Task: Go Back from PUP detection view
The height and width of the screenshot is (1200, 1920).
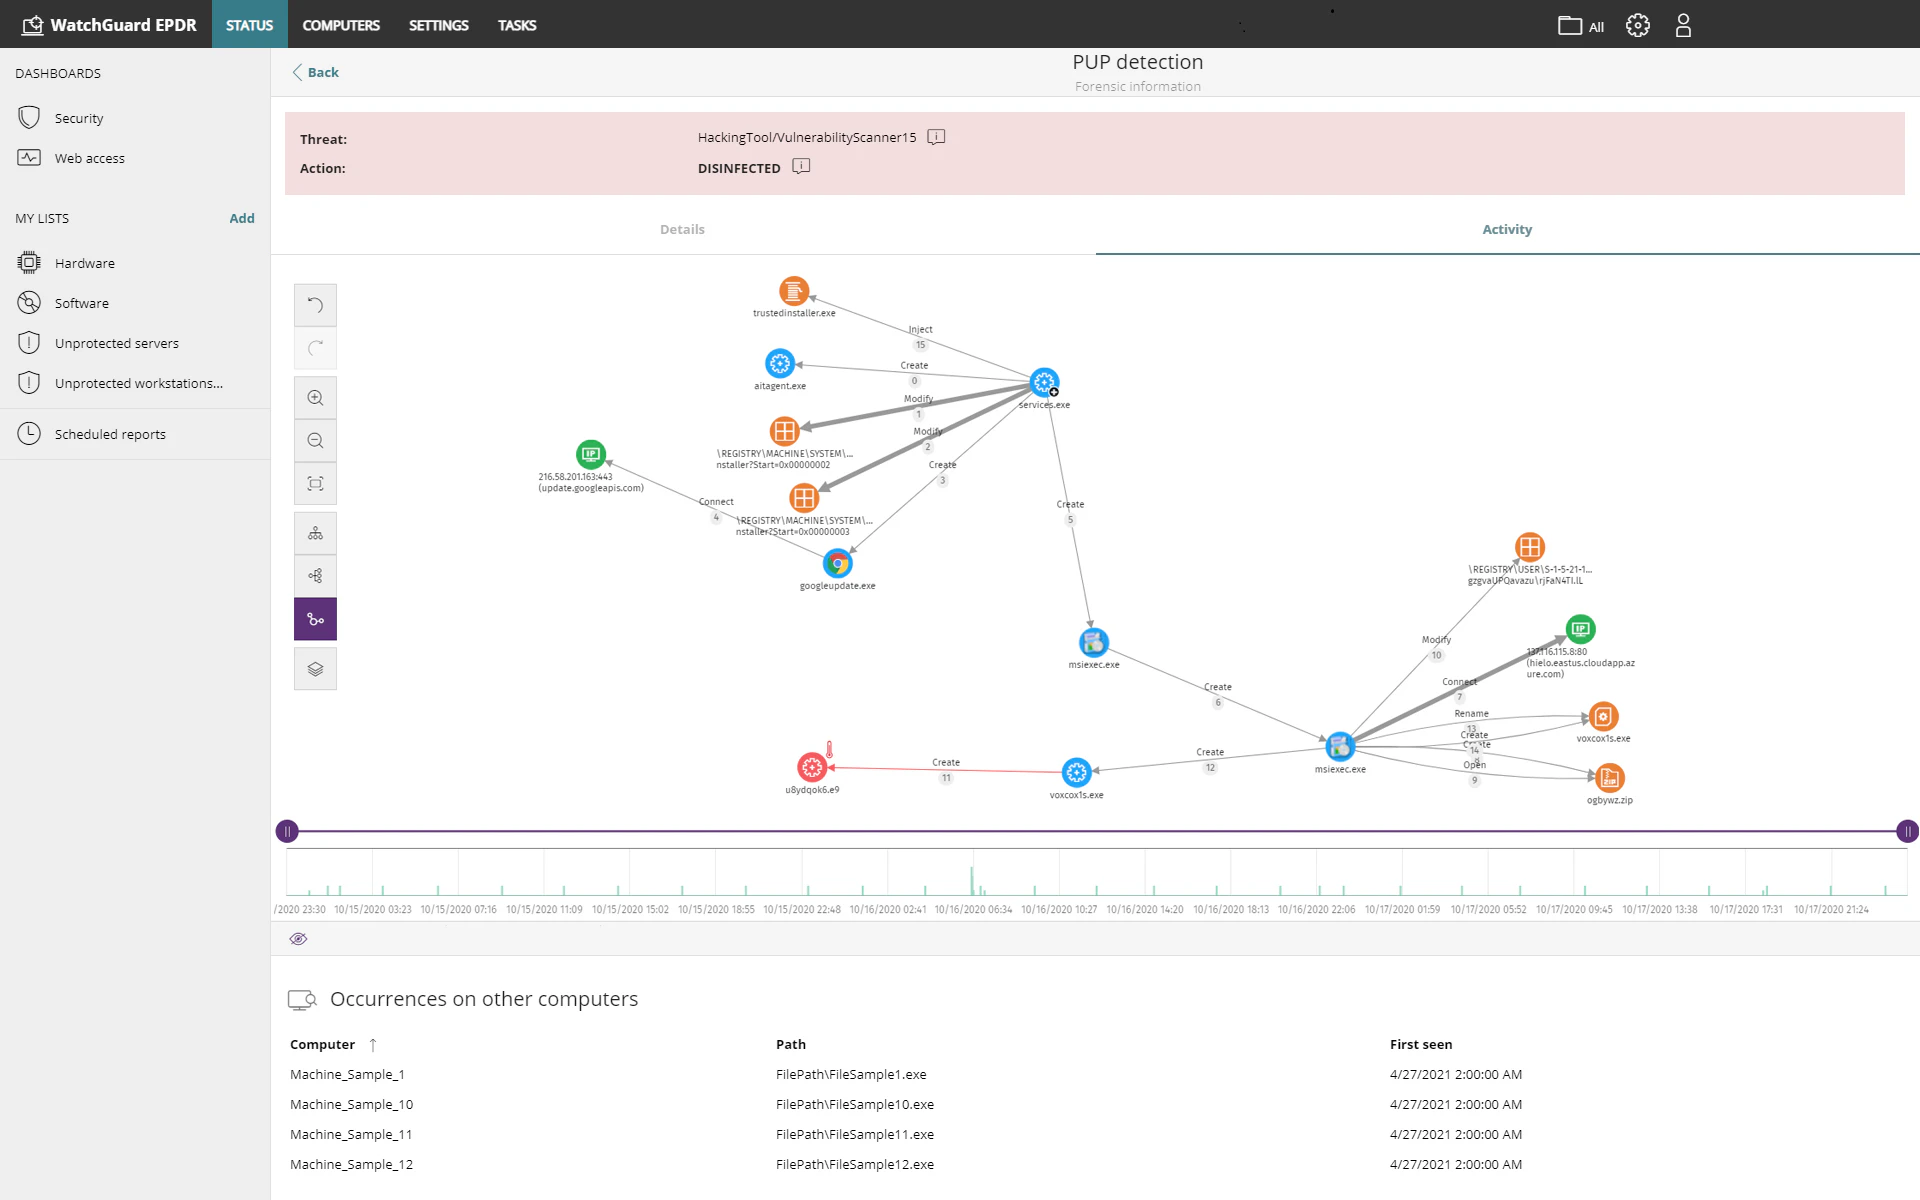Action: pyautogui.click(x=315, y=72)
